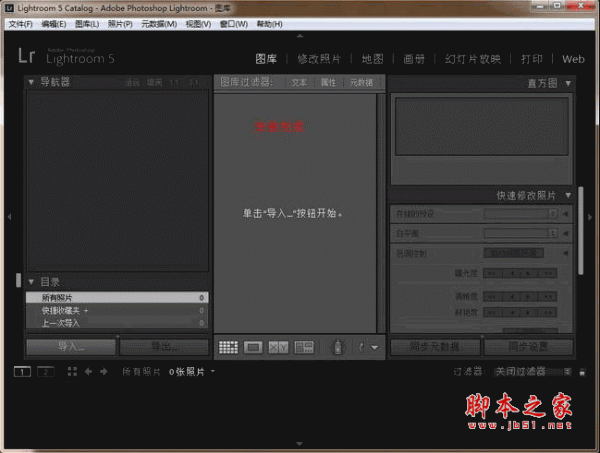600x453 pixels.
Task: Open toolbar content dropdown arrow
Action: click(x=375, y=347)
